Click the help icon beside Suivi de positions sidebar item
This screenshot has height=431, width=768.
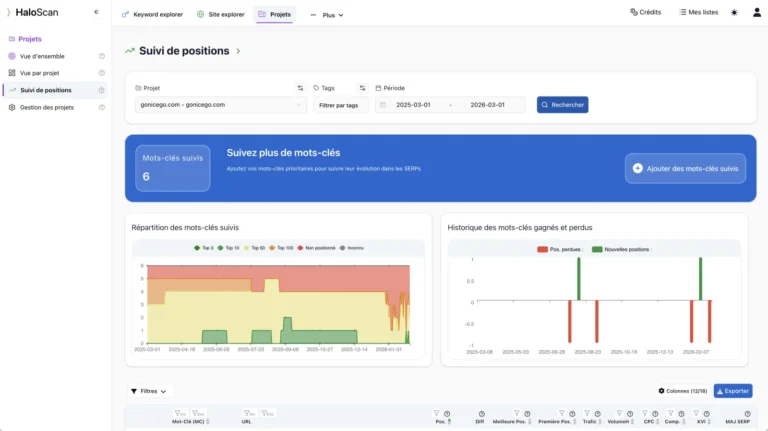tap(101, 90)
